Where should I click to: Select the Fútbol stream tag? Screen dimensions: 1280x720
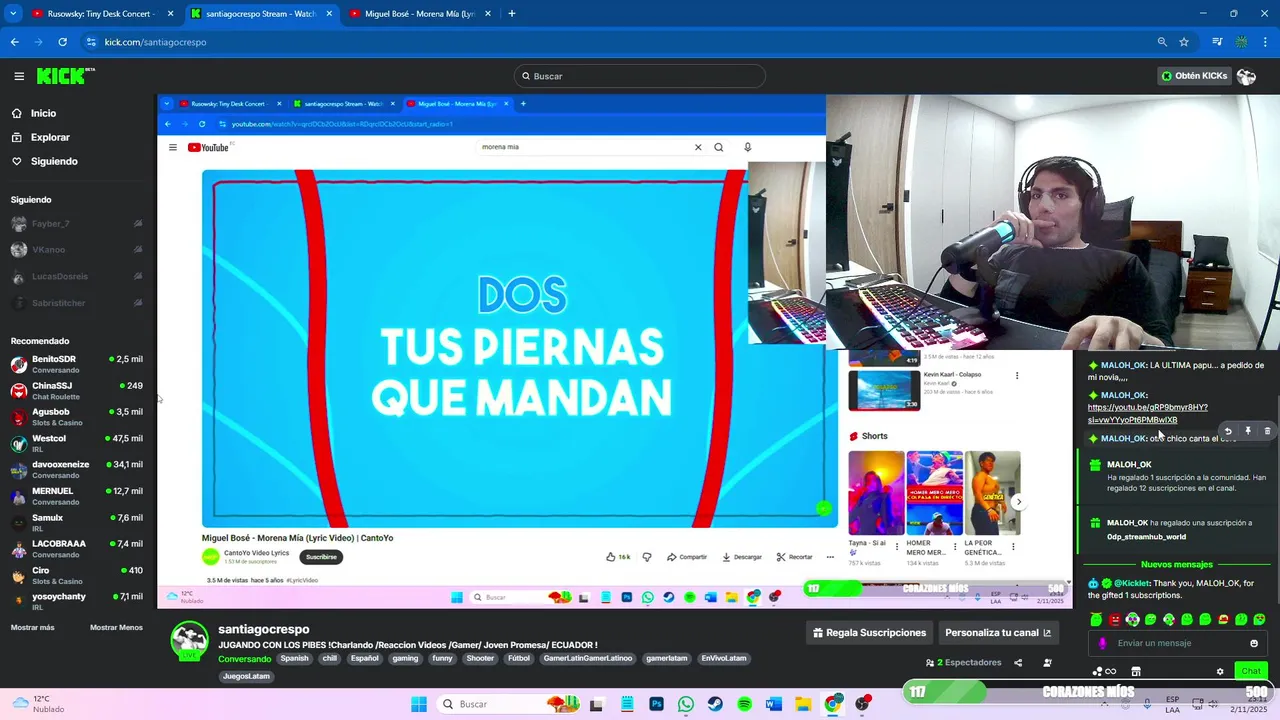518,659
